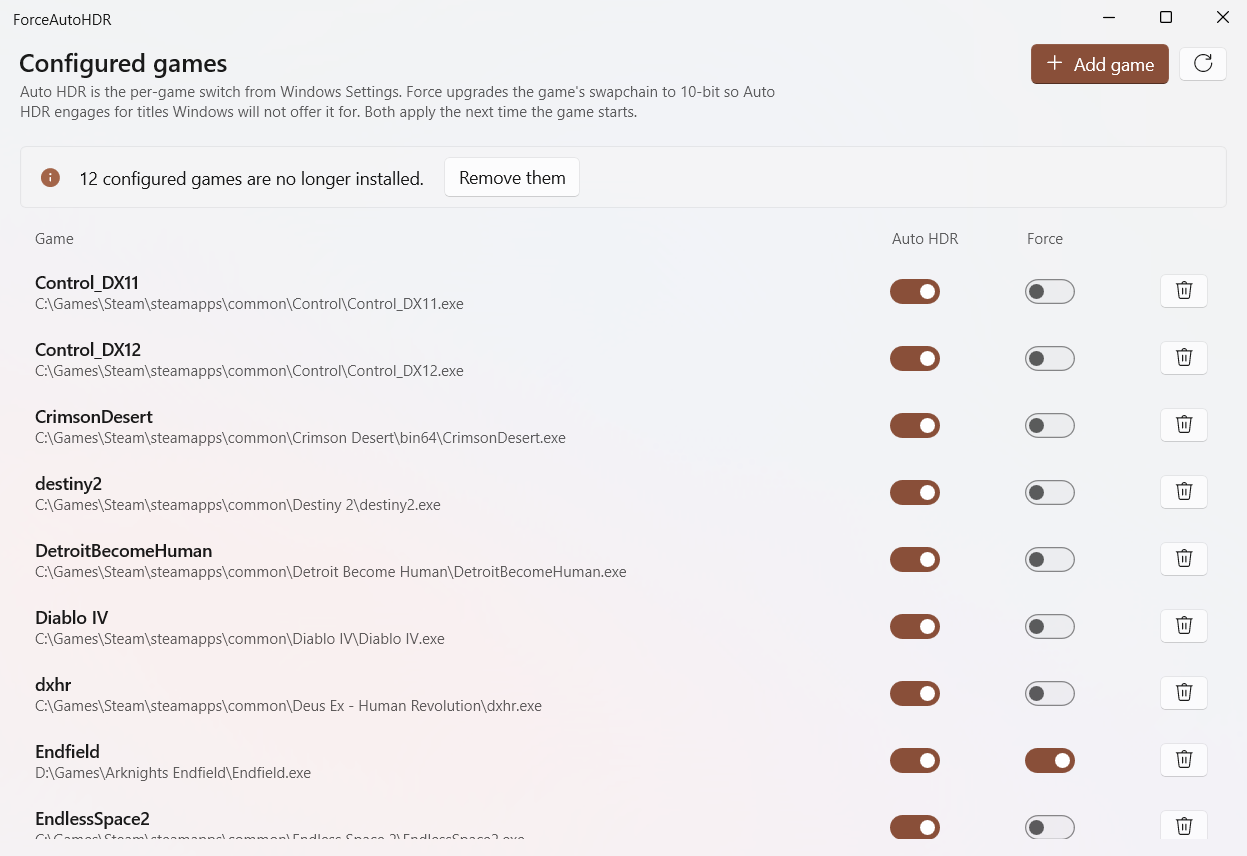Toggle Auto HDR for EndlessSpace2

pos(915,828)
